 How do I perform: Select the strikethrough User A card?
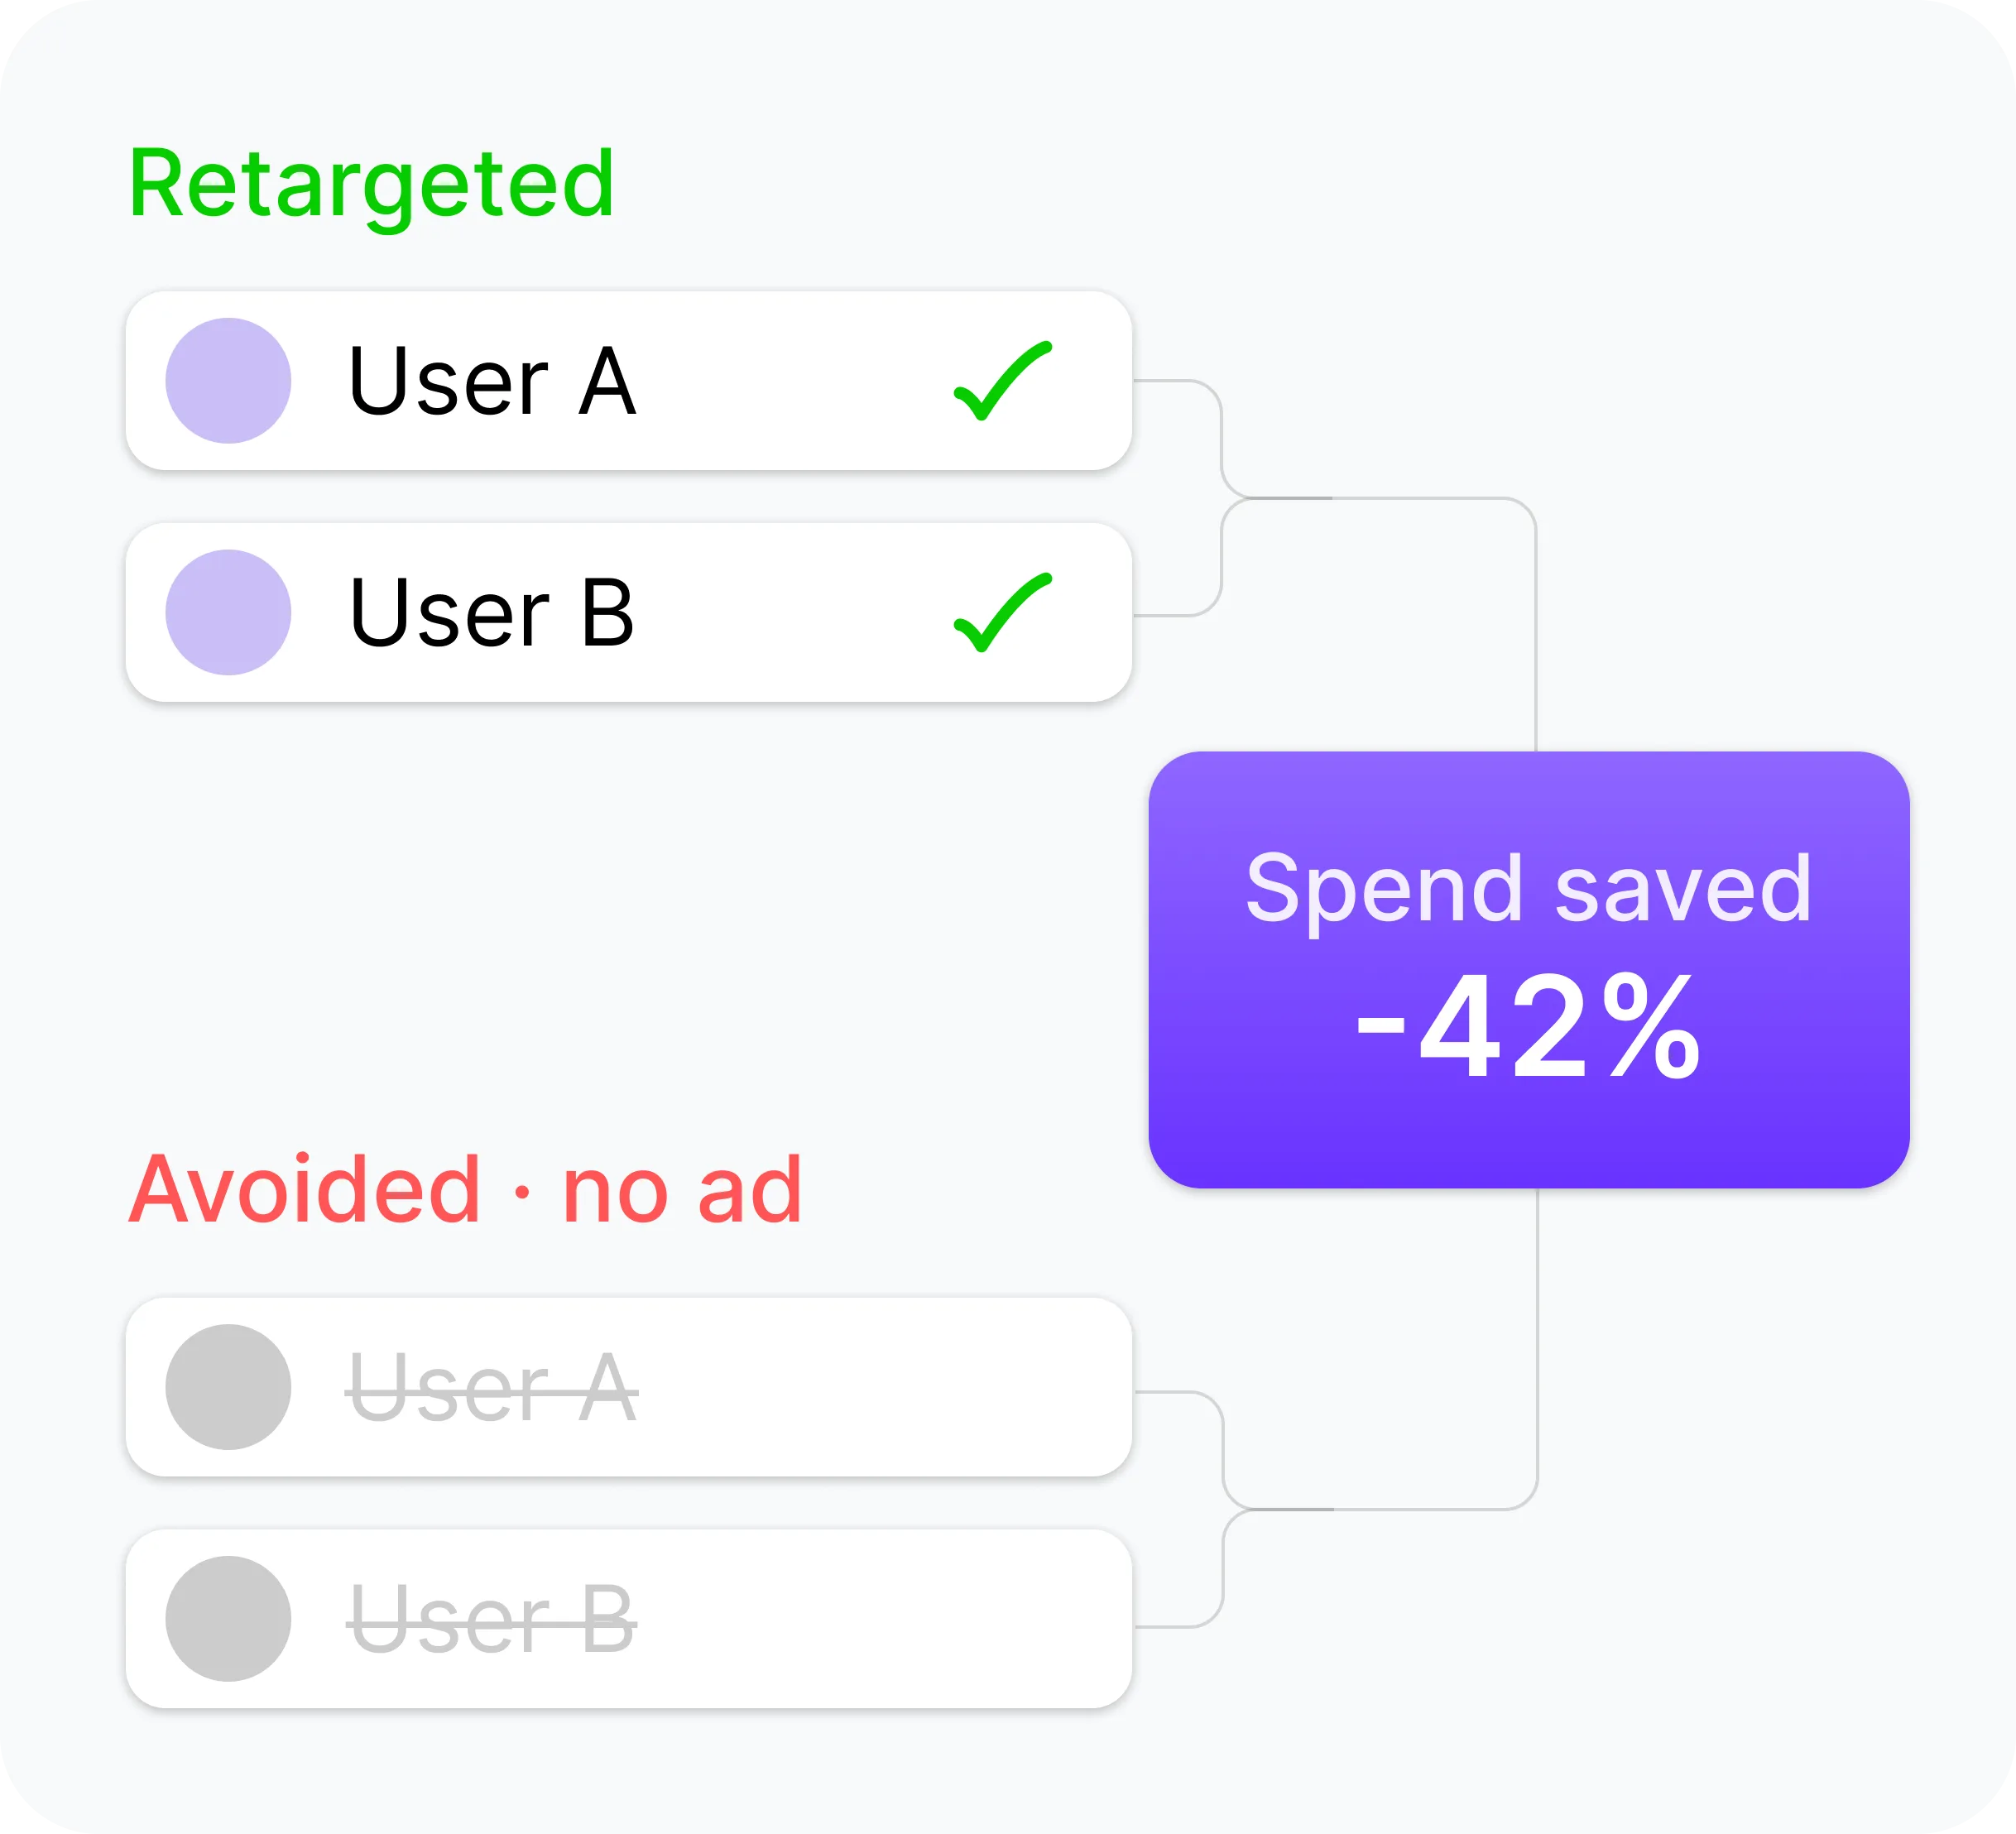coord(629,1387)
